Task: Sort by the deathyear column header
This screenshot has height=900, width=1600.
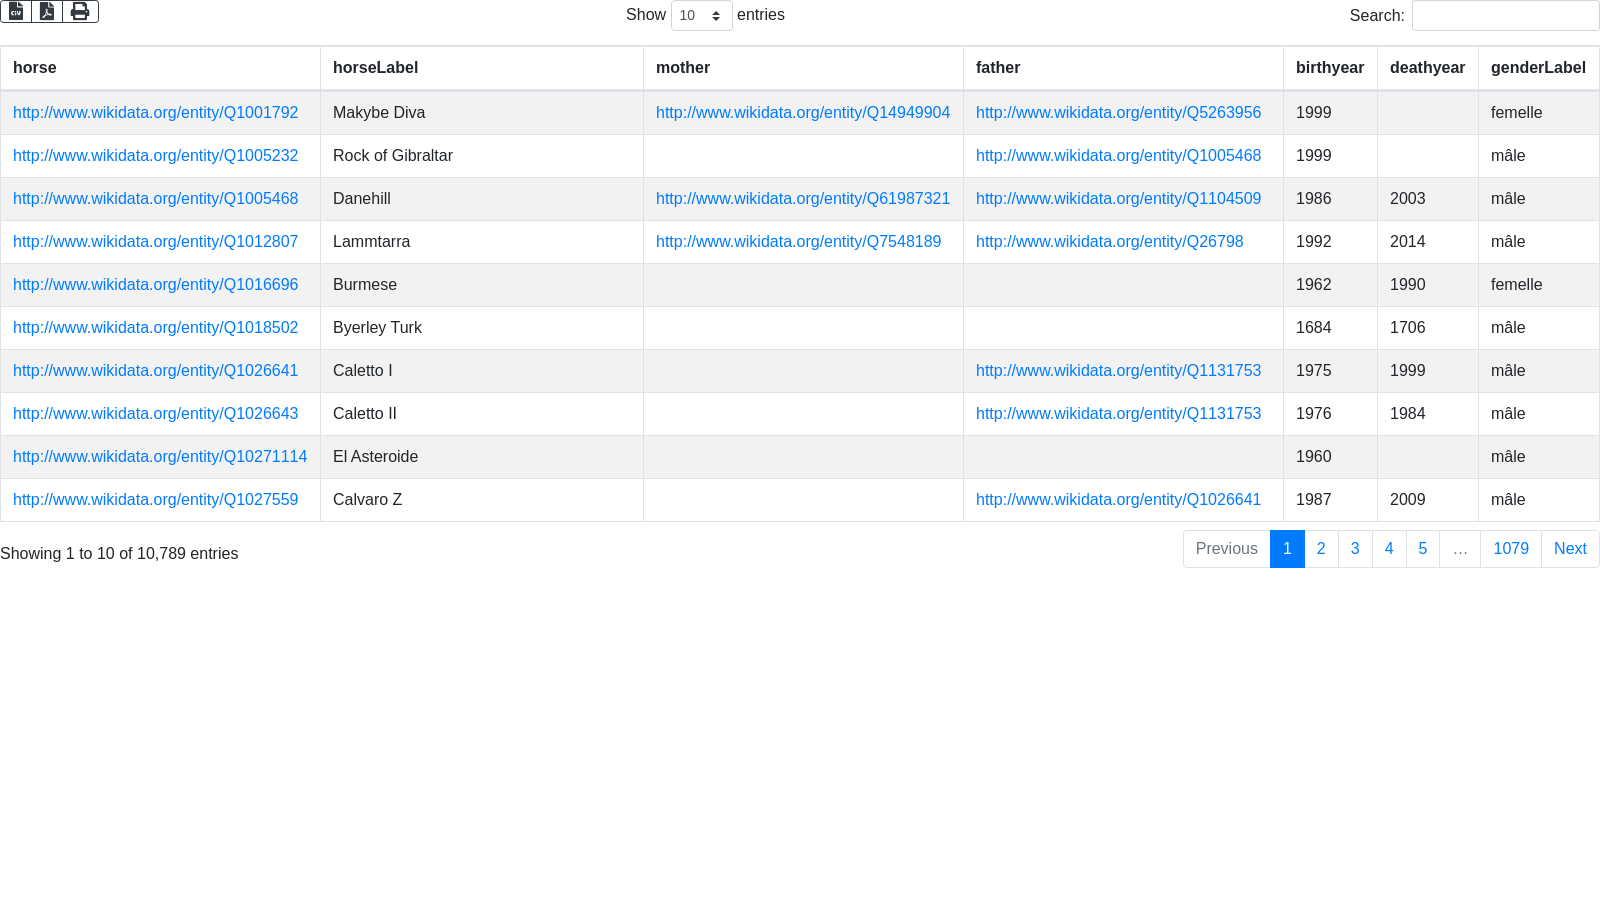Action: [1427, 68]
